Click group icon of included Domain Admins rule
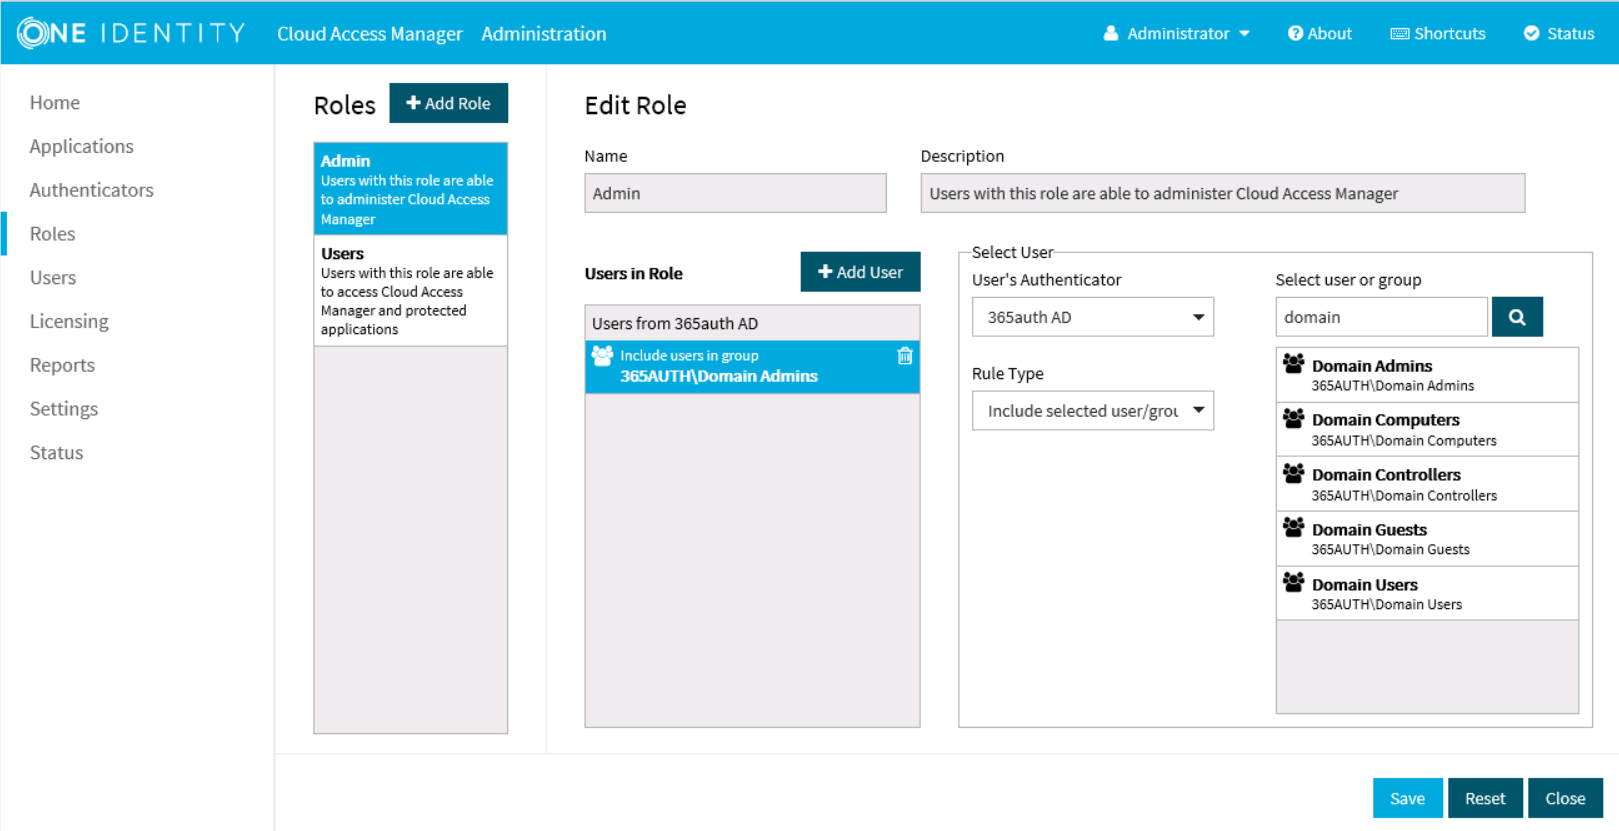 pyautogui.click(x=602, y=355)
